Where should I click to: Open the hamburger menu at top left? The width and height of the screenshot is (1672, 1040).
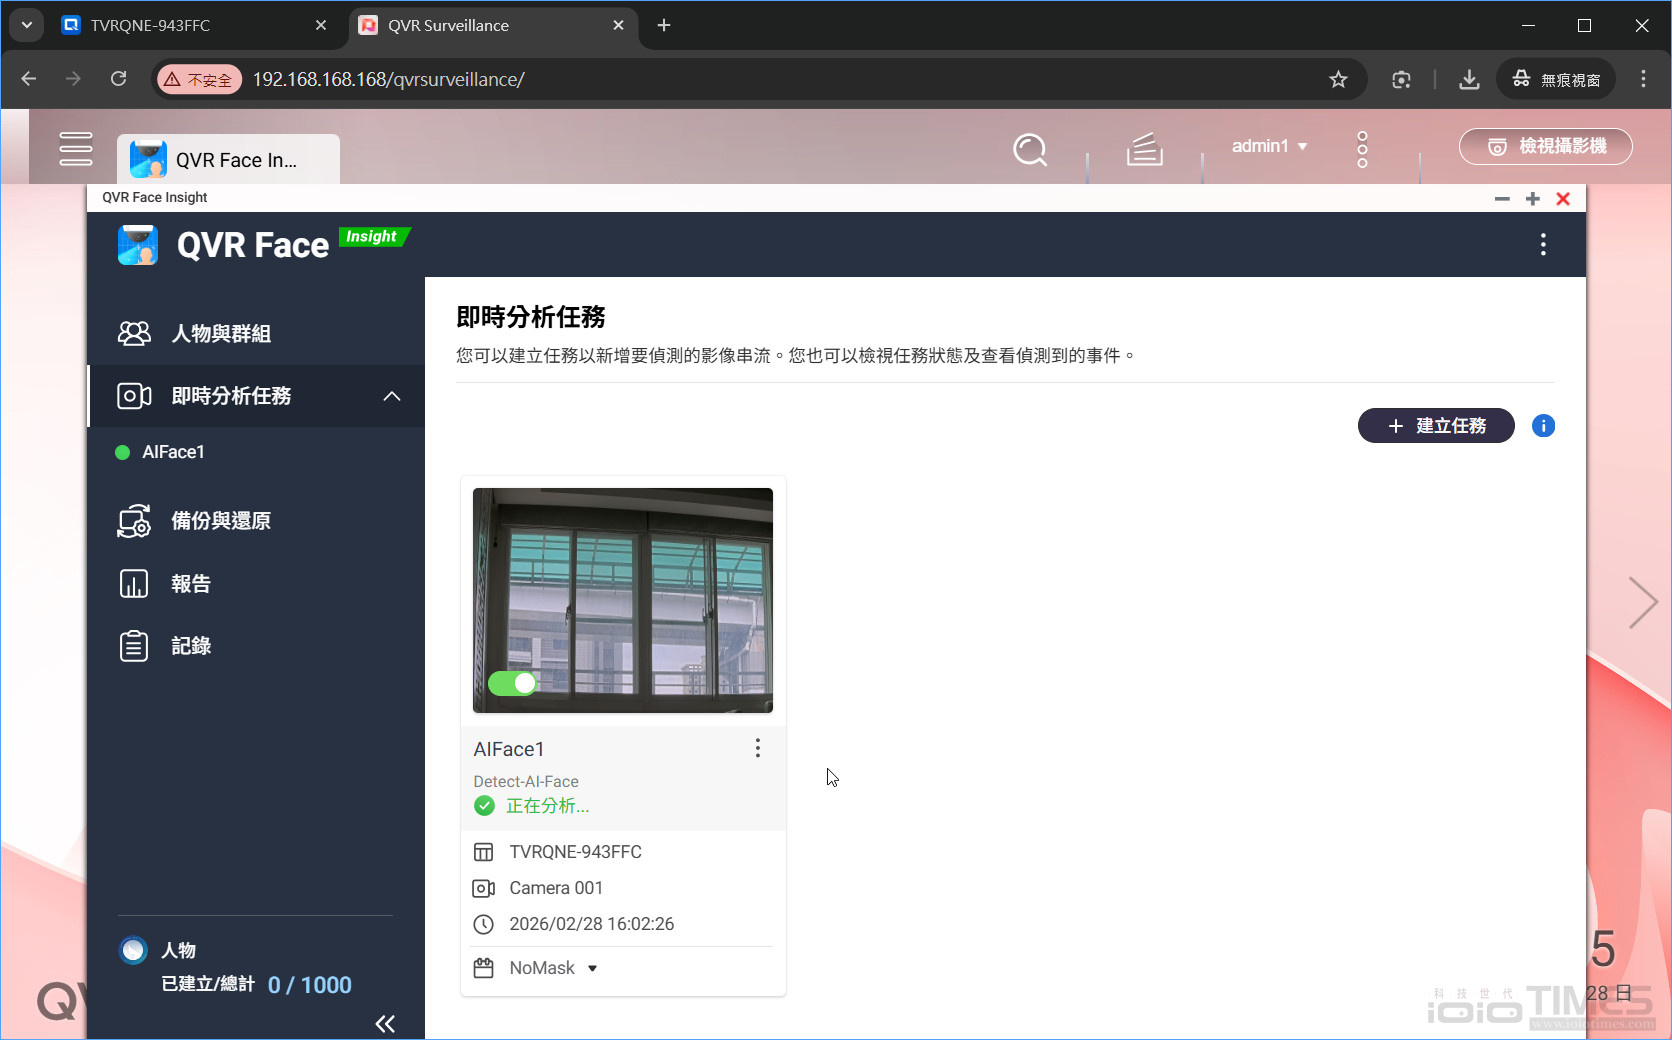[76, 147]
